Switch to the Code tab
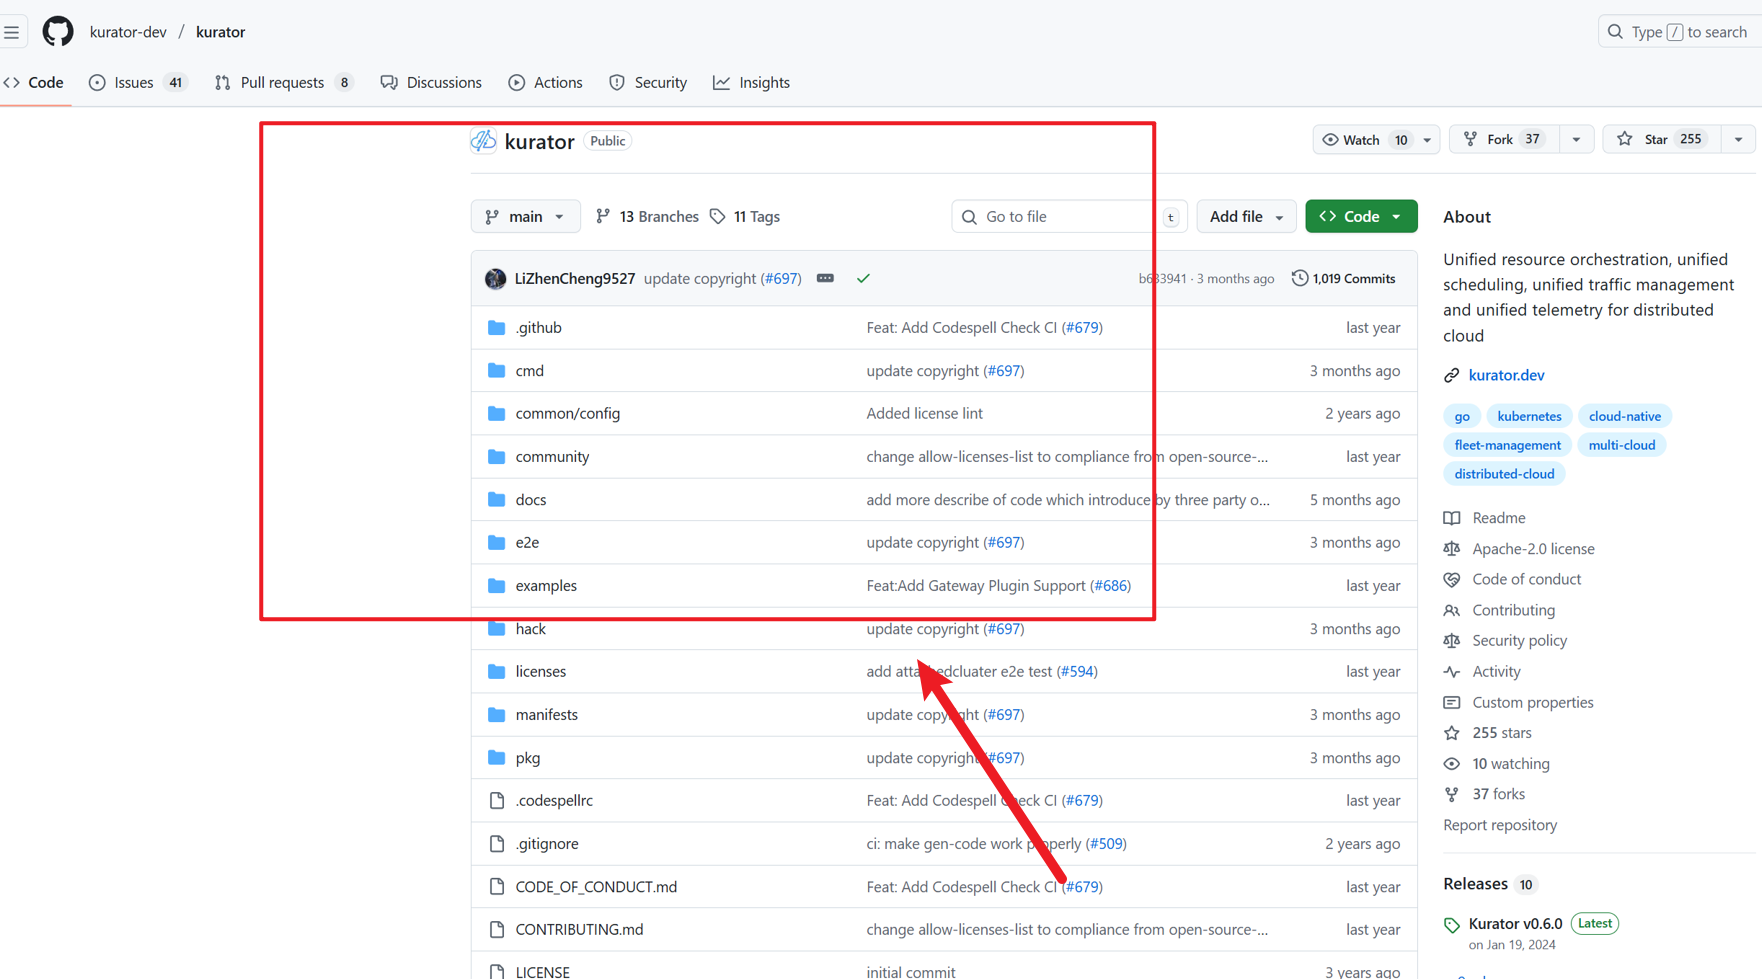This screenshot has height=979, width=1762. point(34,83)
